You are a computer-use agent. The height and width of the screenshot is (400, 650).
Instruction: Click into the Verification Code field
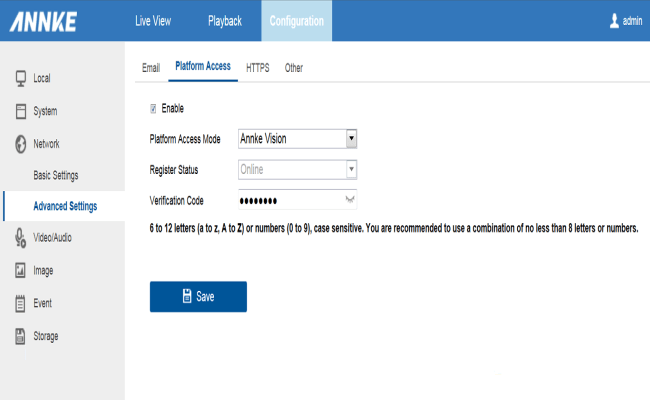pyautogui.click(x=290, y=200)
